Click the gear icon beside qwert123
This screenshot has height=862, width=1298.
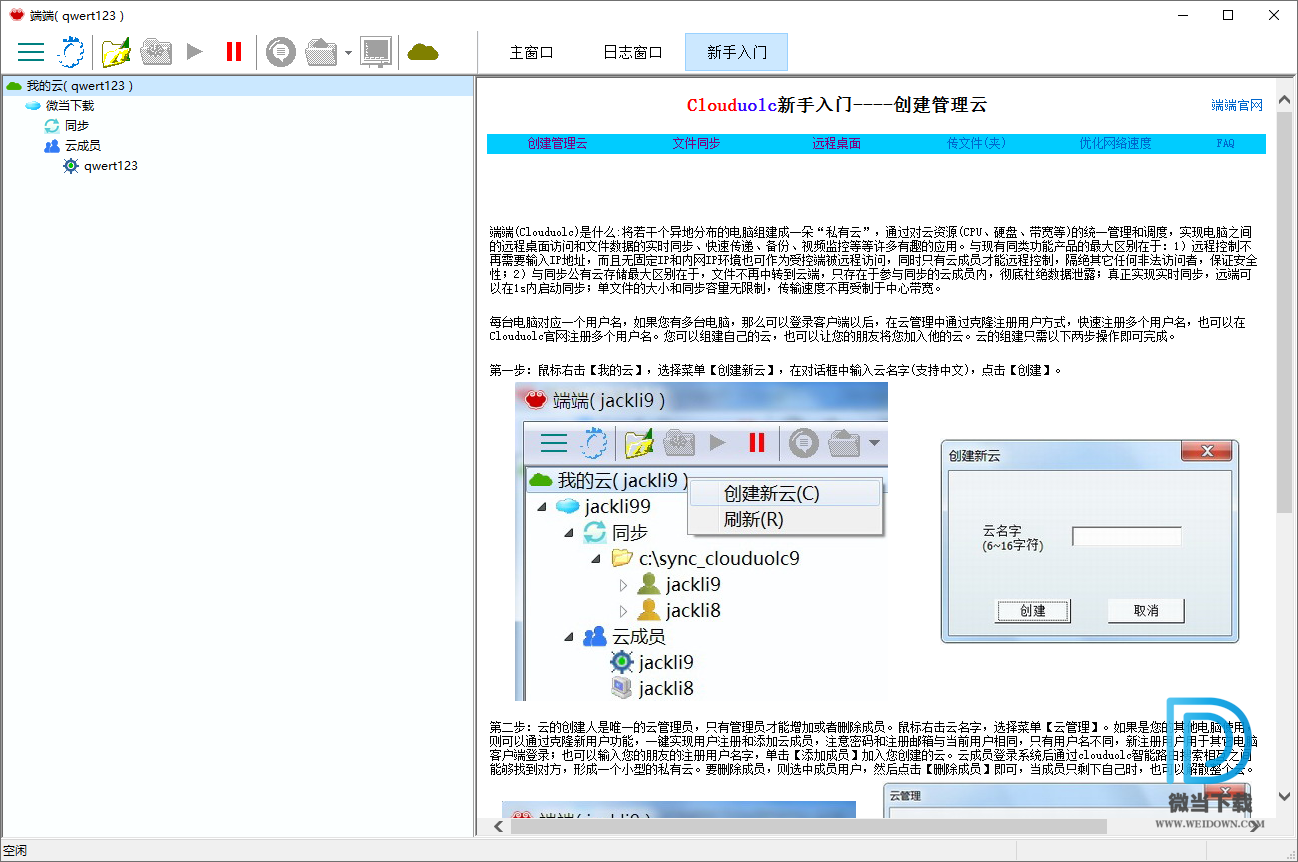click(71, 166)
